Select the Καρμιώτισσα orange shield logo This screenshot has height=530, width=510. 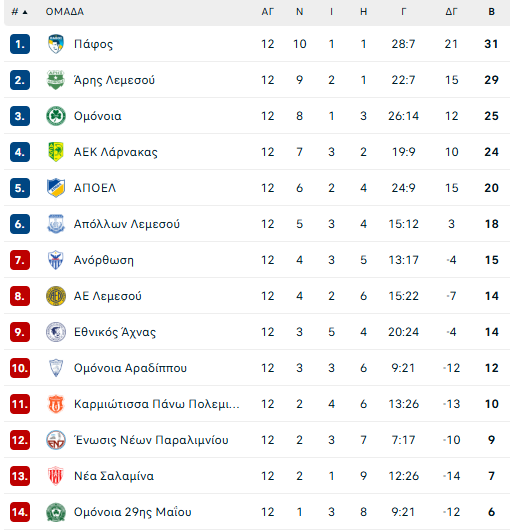pos(56,404)
